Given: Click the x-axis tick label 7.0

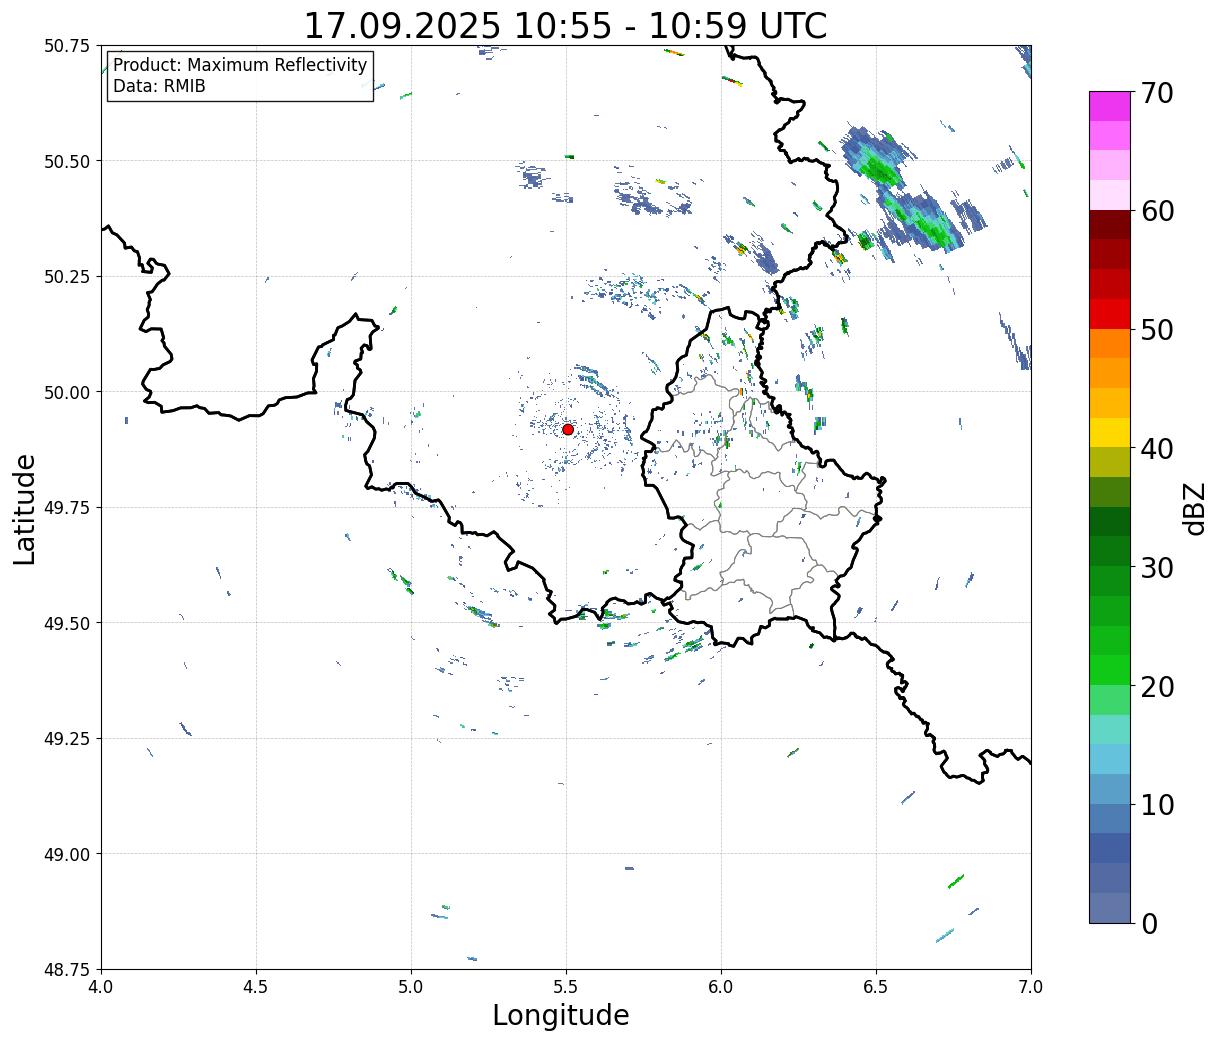Looking at the screenshot, I should [1031, 986].
